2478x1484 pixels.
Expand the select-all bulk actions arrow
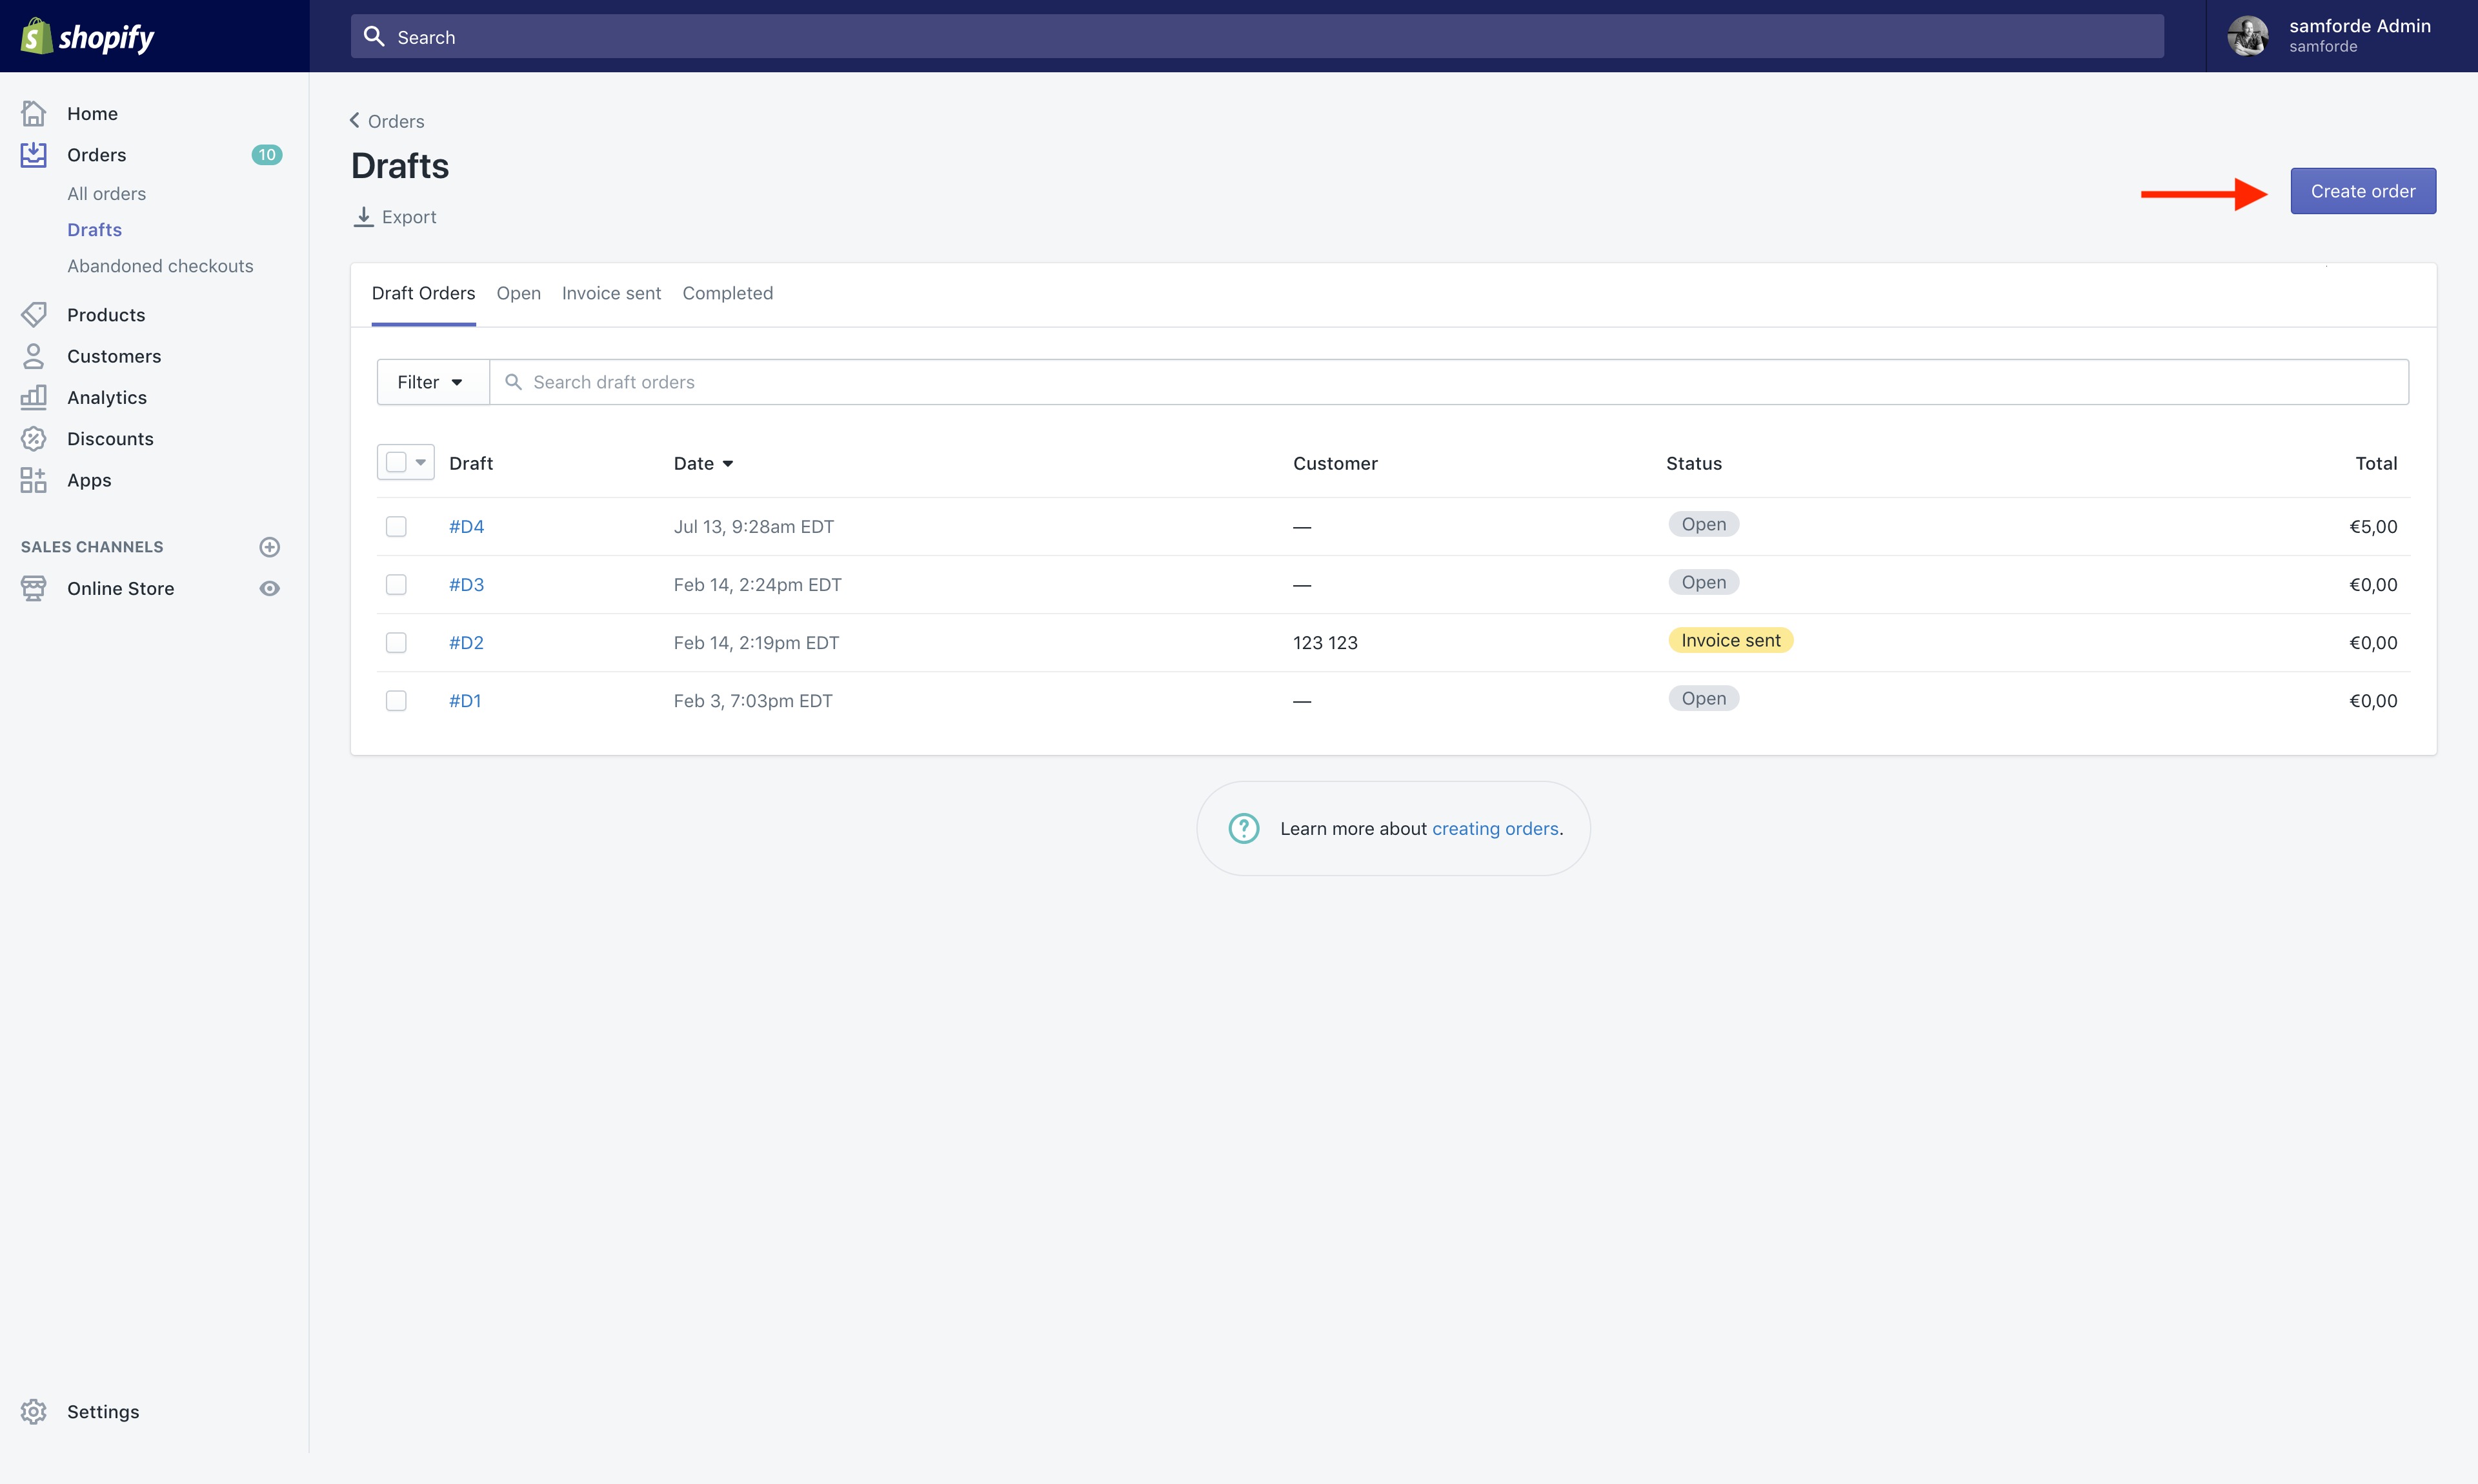coord(421,462)
